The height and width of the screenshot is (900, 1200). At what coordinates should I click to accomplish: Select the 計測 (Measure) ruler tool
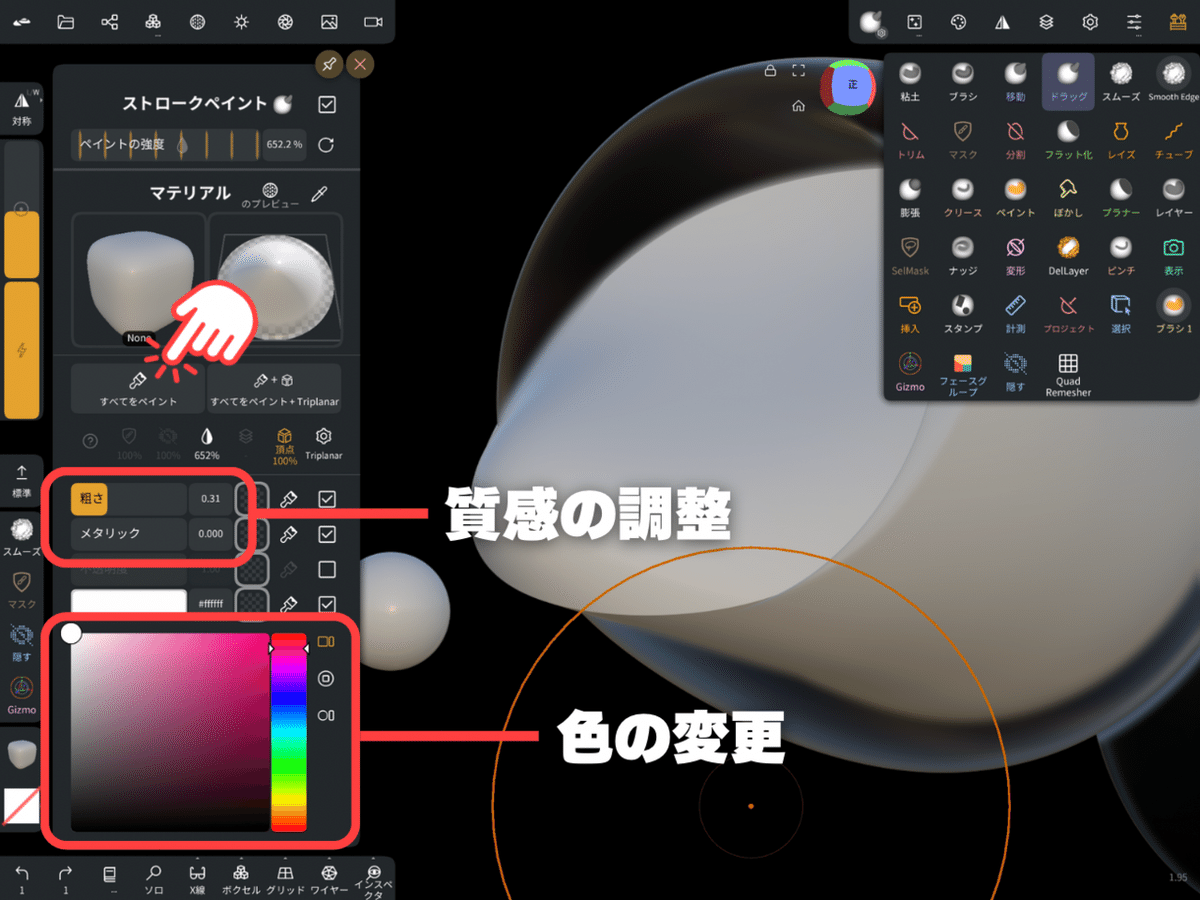1015,313
